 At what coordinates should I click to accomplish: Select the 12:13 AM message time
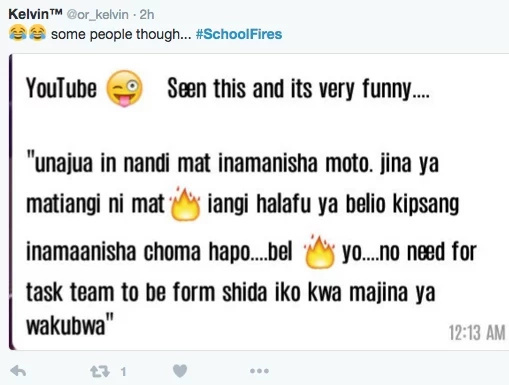tap(477, 333)
